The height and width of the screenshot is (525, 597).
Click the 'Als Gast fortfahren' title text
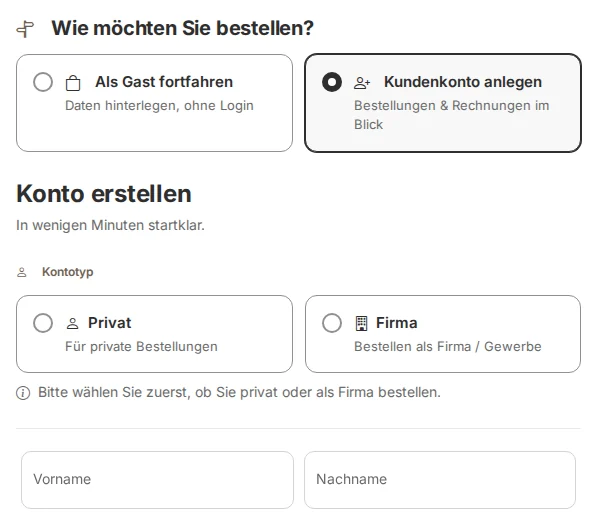pos(164,82)
